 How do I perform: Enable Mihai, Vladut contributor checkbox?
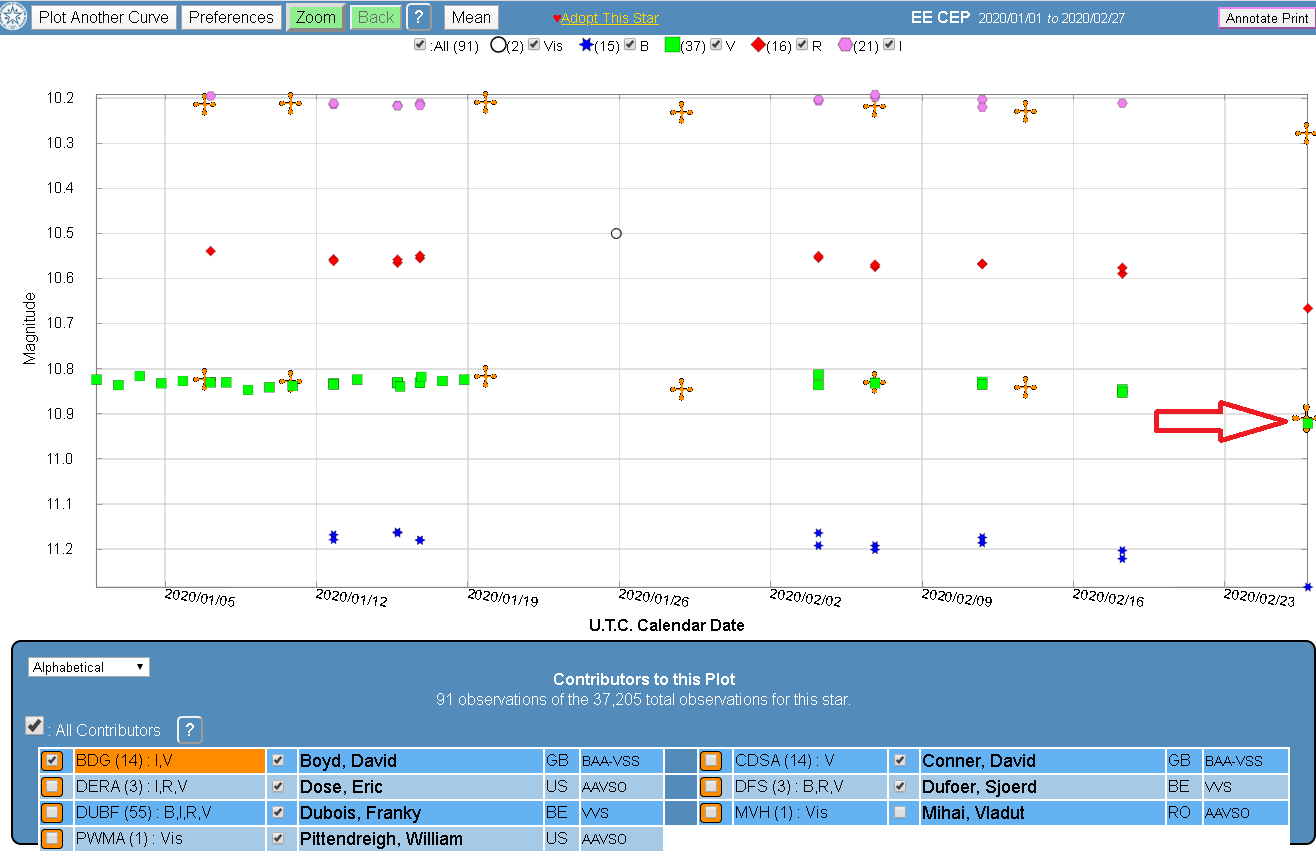click(900, 813)
